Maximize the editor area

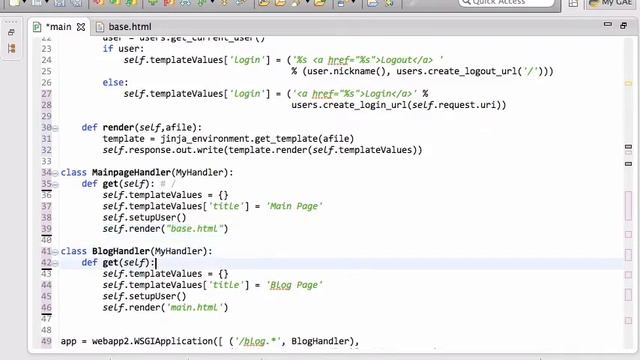click(623, 26)
